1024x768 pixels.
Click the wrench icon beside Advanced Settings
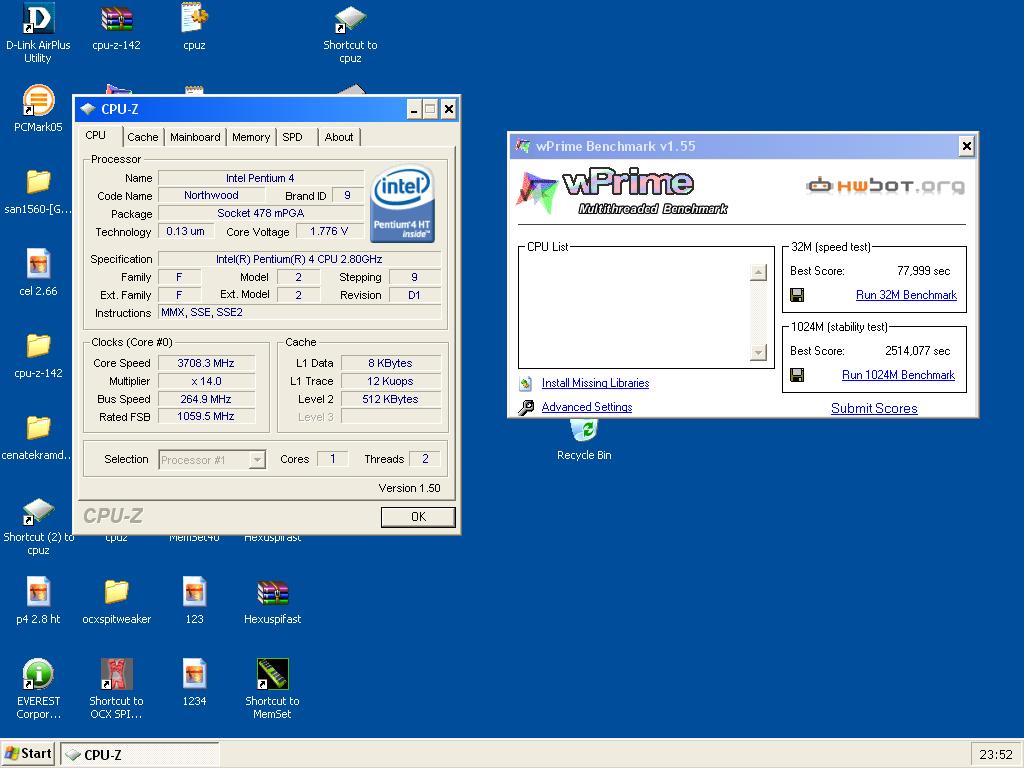526,408
